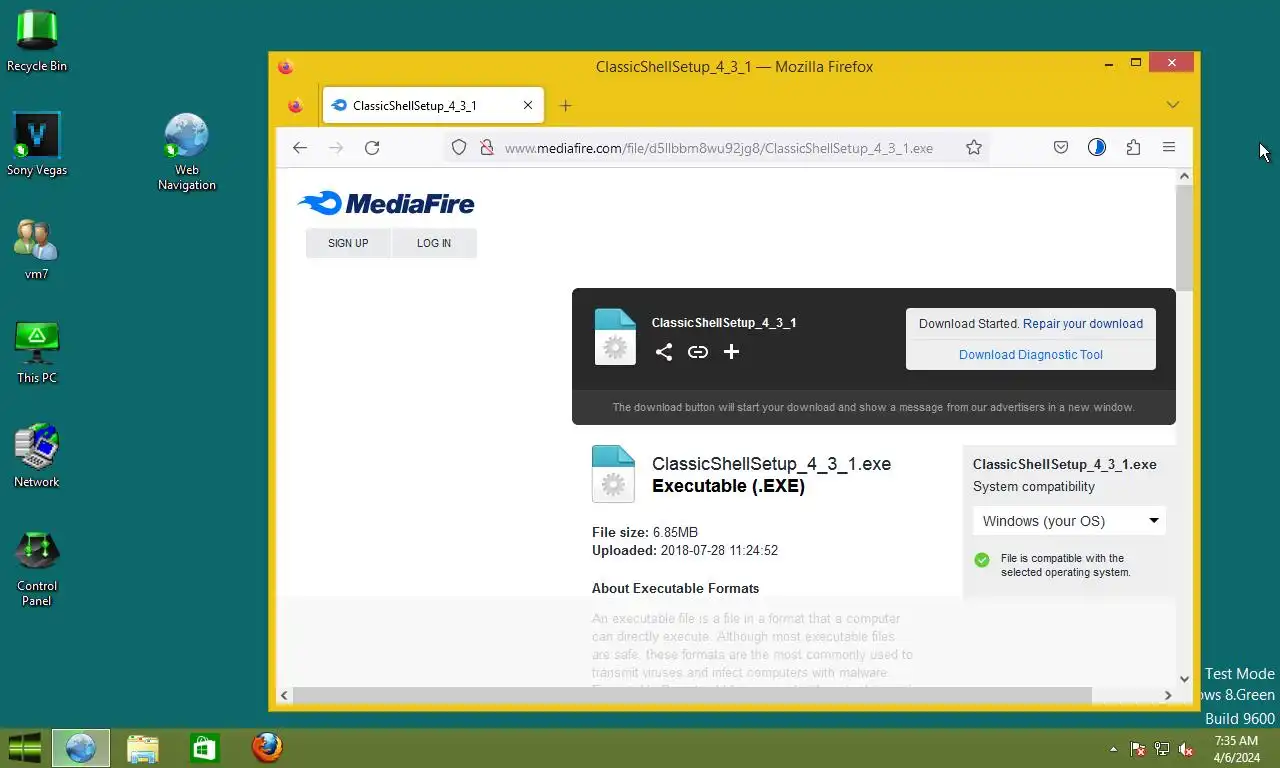Reload the MediaFire page
Viewport: 1280px width, 768px height.
point(372,148)
